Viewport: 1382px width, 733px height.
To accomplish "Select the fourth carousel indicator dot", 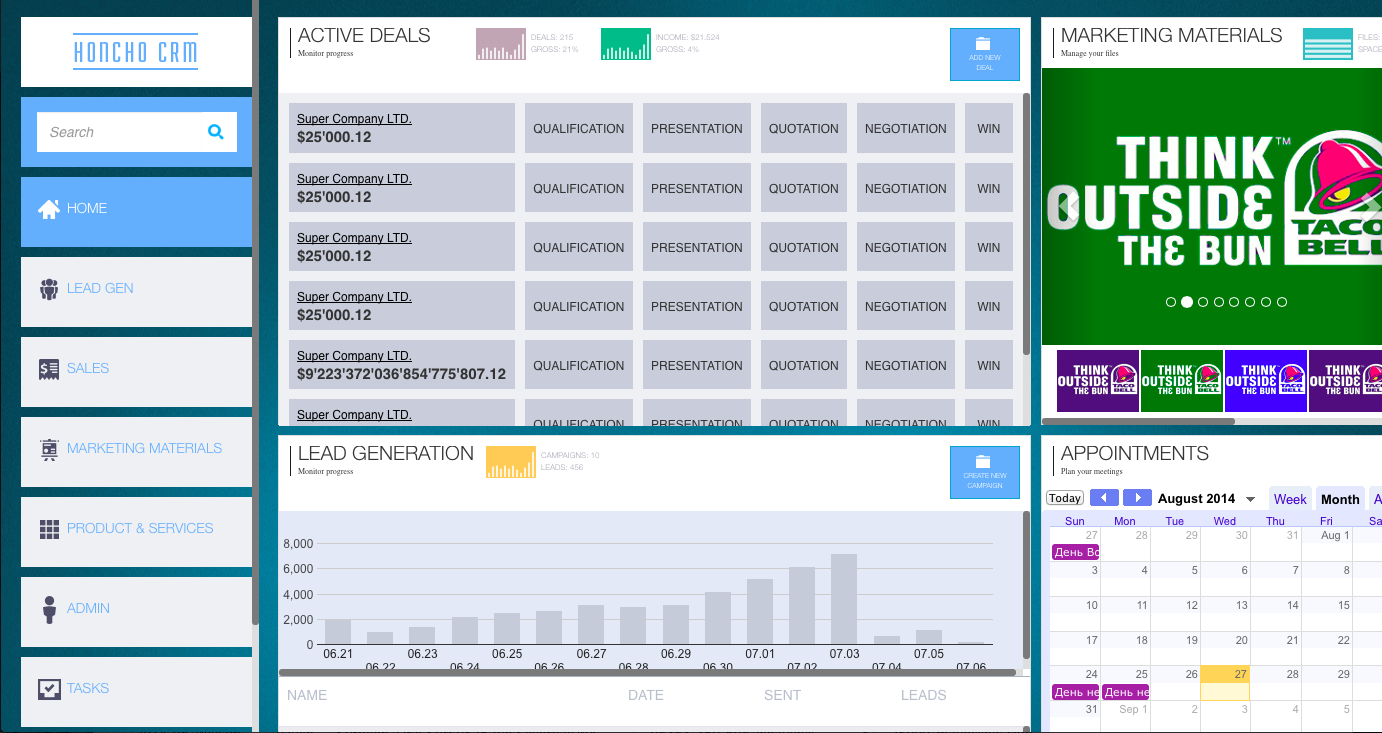I will (1219, 302).
